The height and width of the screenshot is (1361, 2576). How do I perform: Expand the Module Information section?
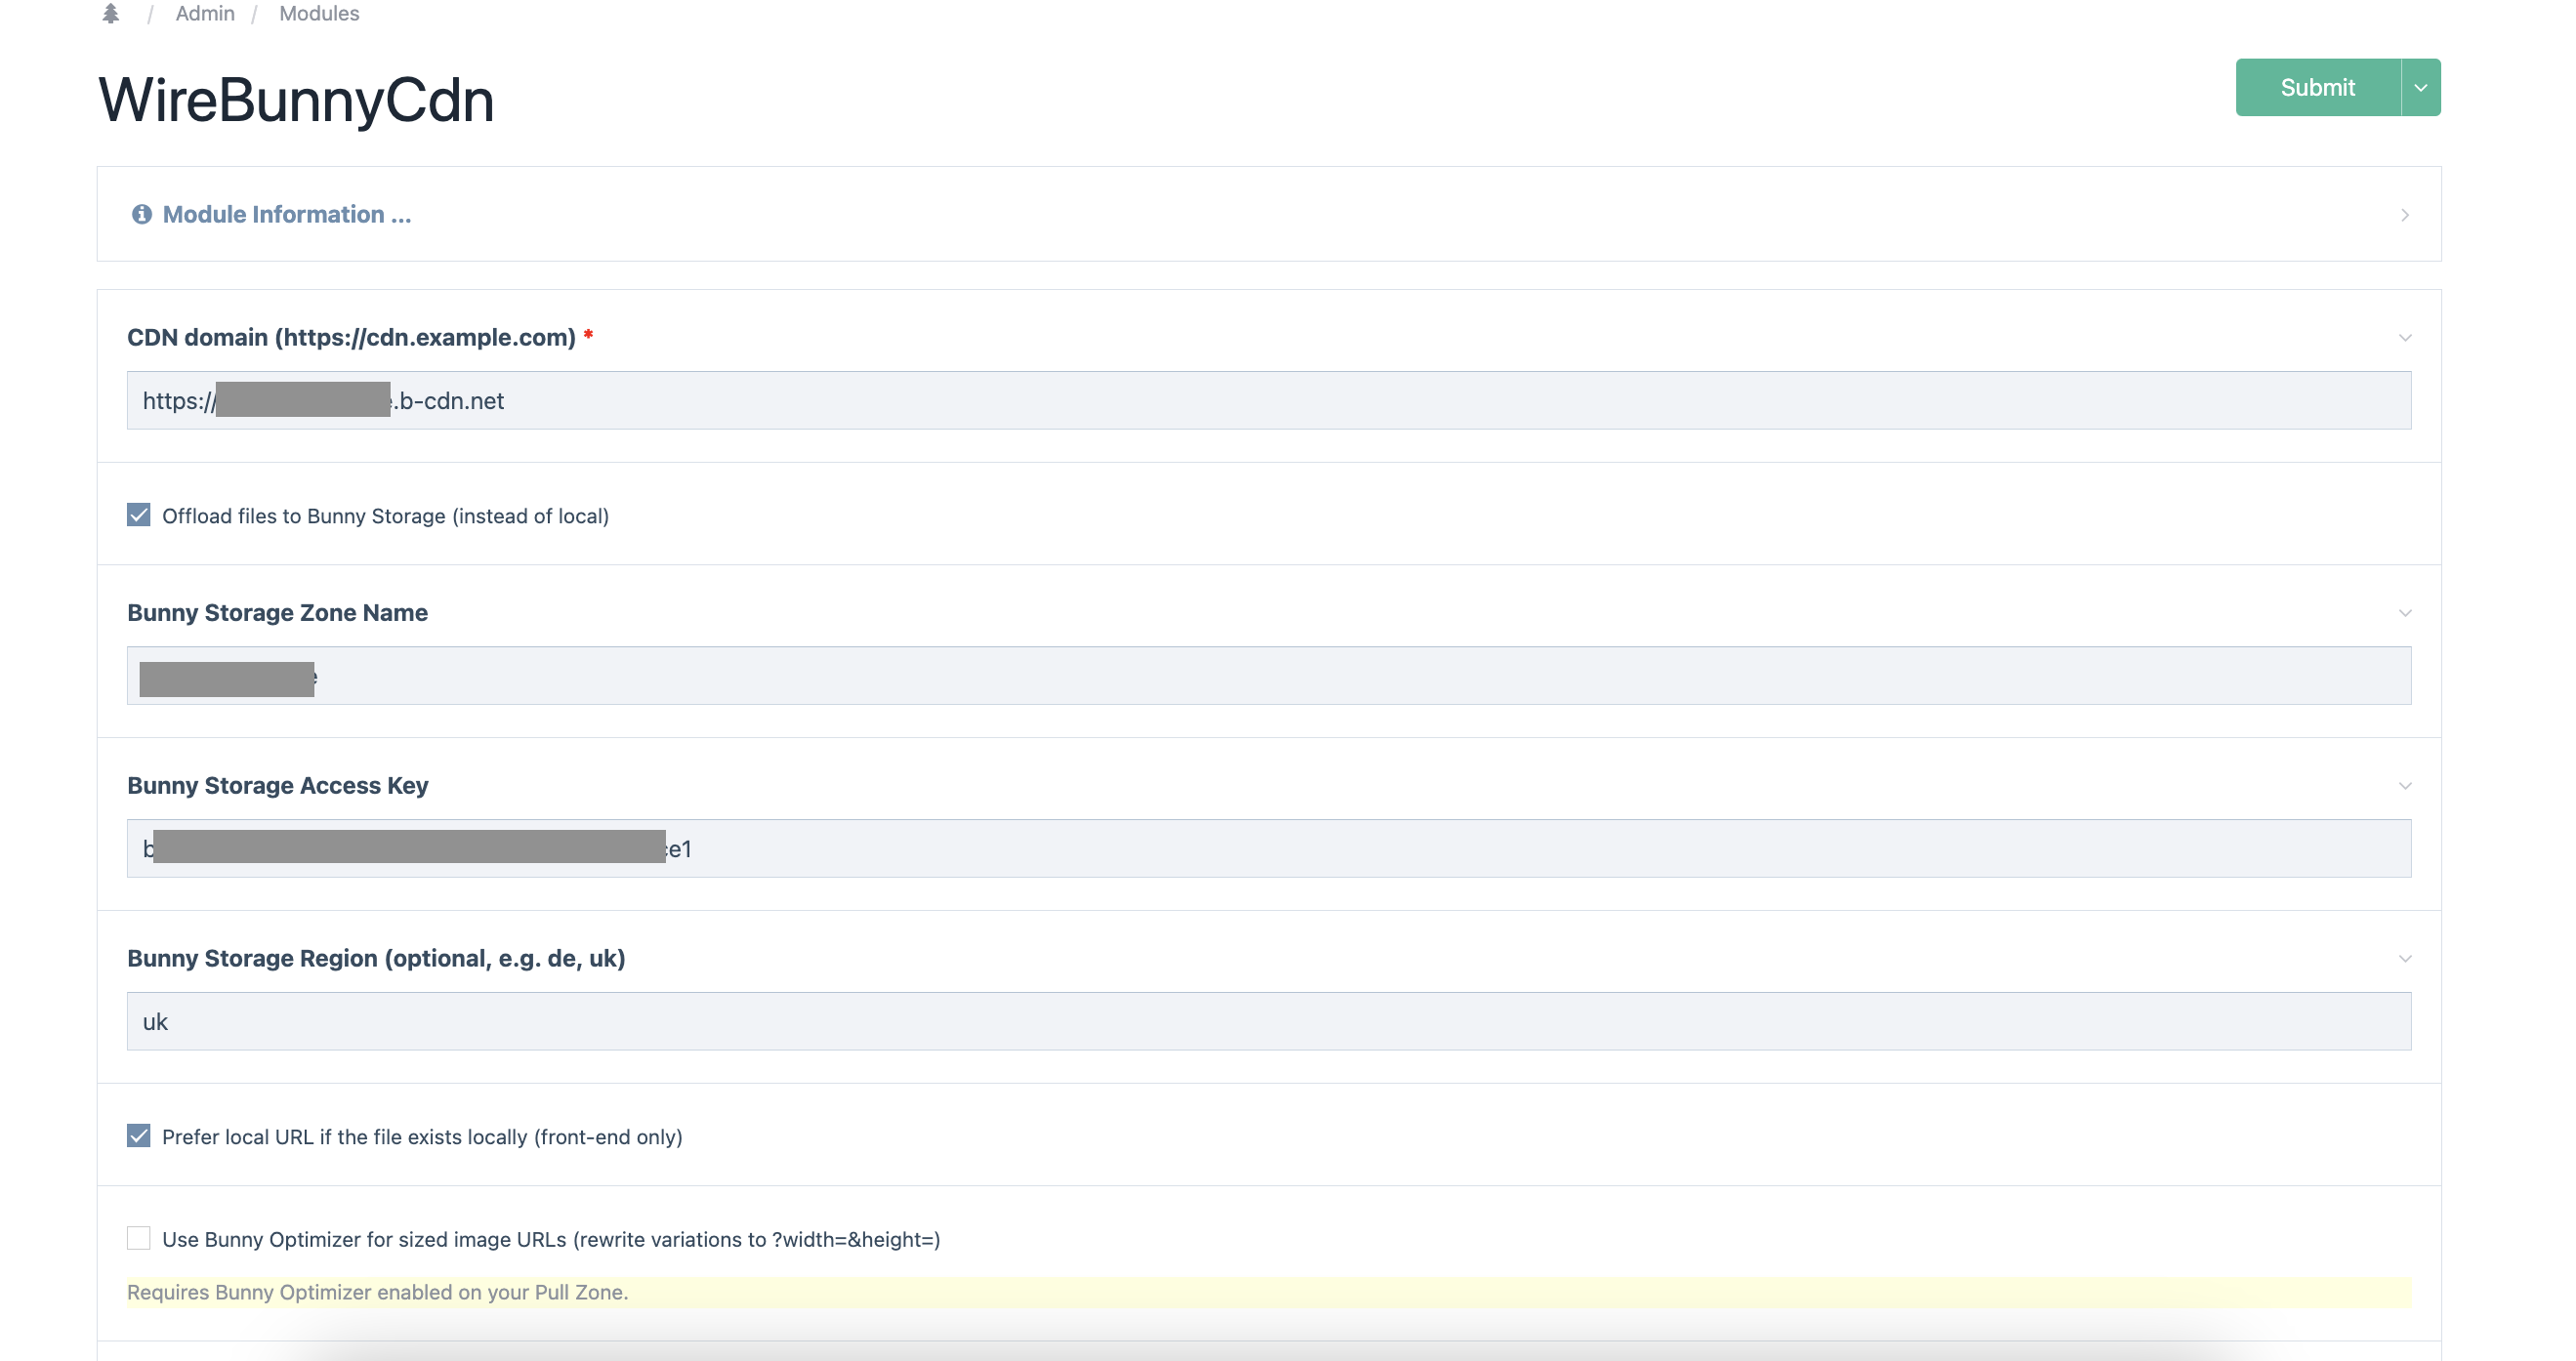tap(1269, 214)
